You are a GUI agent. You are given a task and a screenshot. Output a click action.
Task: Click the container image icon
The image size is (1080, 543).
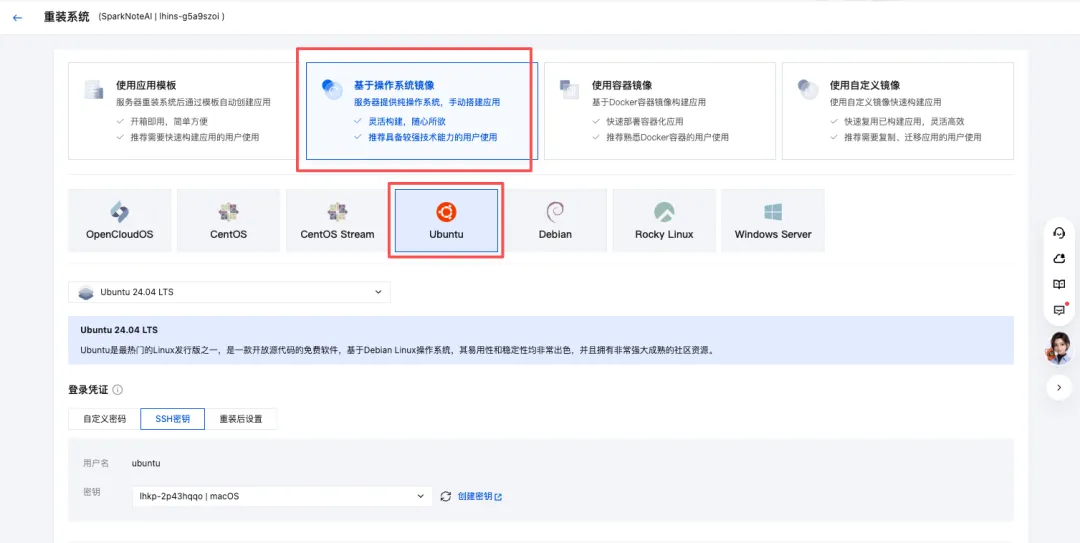(569, 90)
